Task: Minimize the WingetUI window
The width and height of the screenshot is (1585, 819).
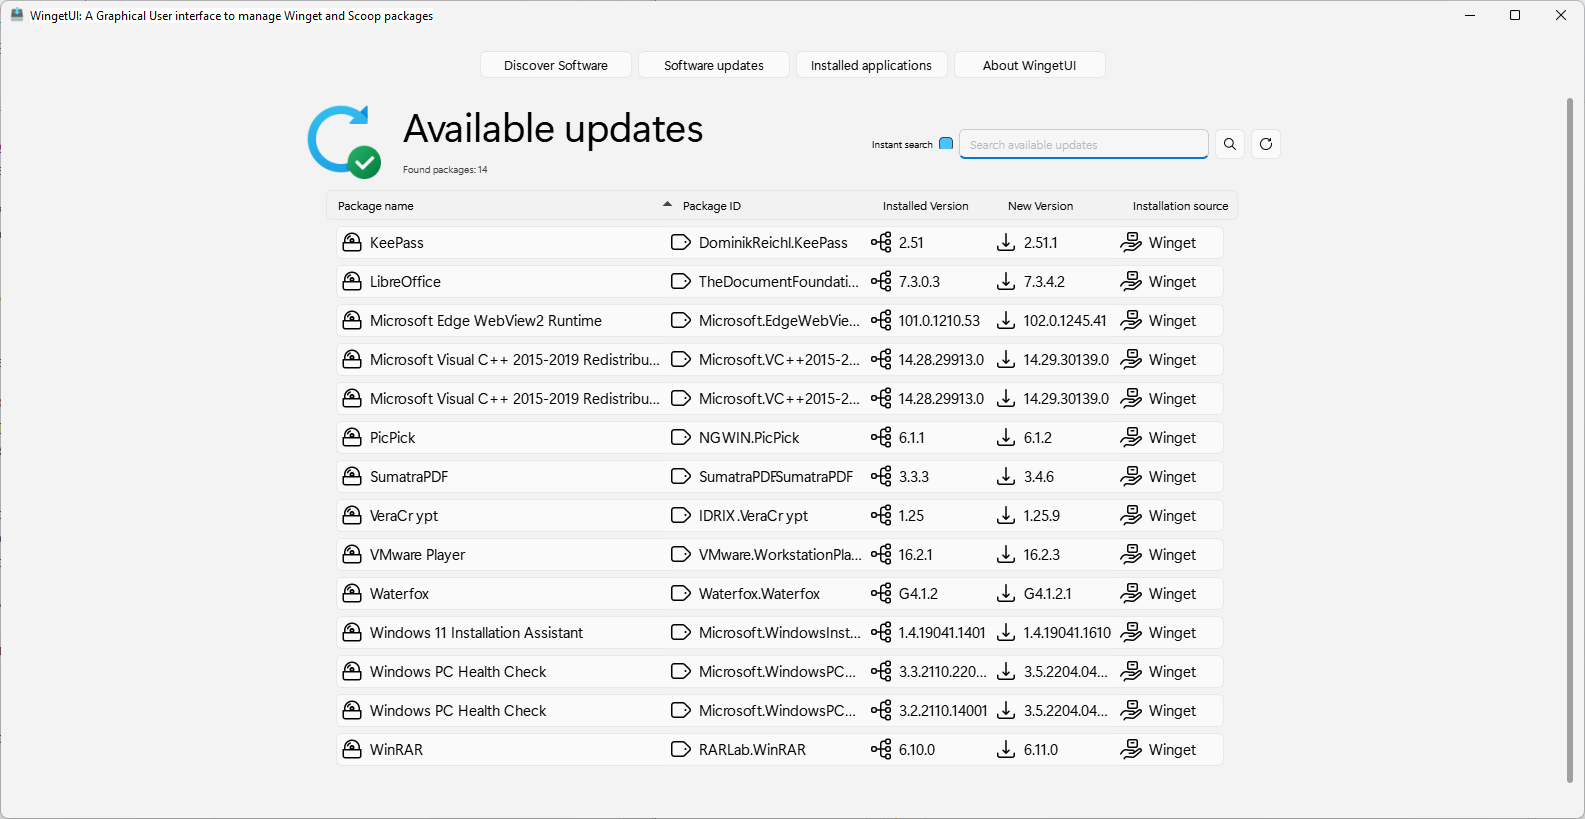Action: click(1470, 15)
